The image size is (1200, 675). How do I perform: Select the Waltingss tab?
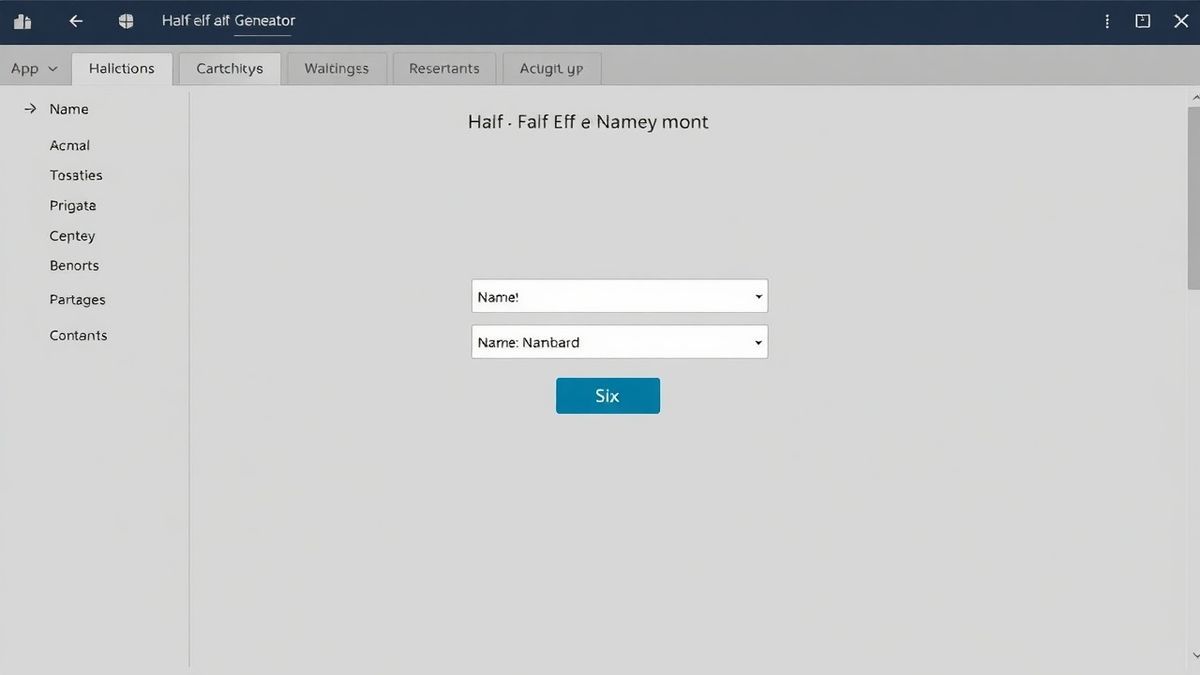(336, 69)
